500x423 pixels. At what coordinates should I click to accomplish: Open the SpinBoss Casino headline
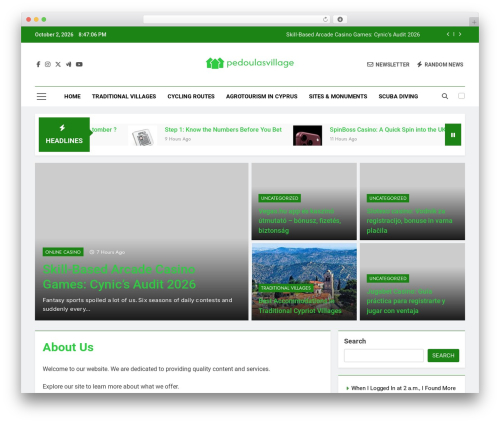387,130
